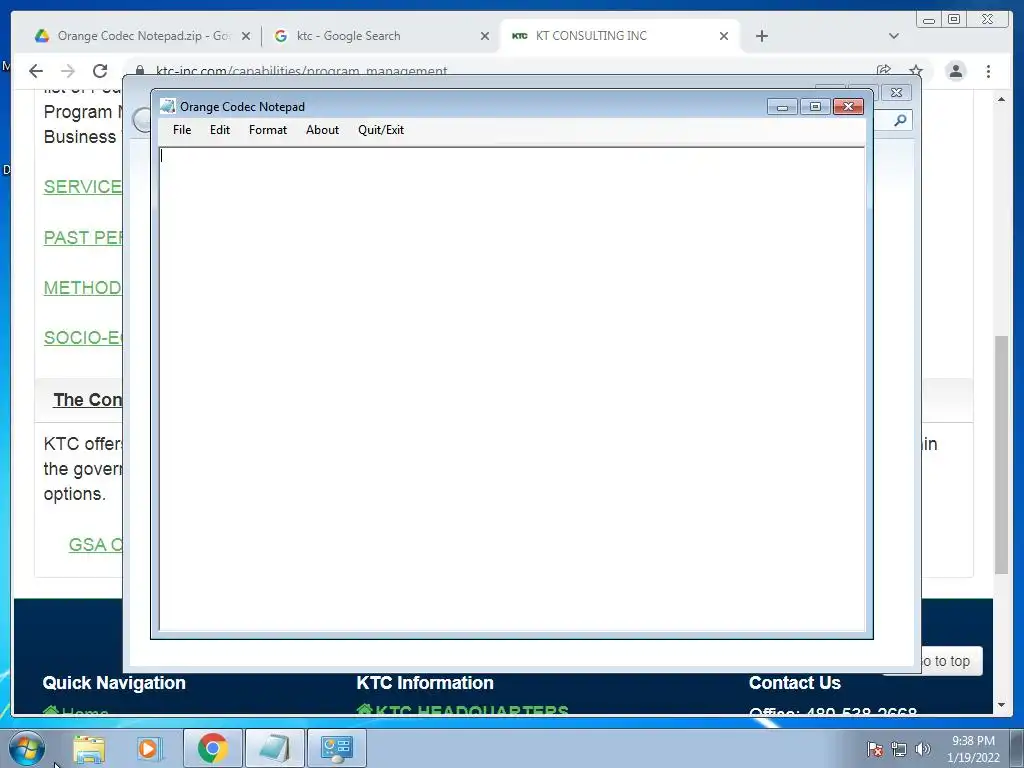Open the GSA link on the KTC page

coord(95,545)
